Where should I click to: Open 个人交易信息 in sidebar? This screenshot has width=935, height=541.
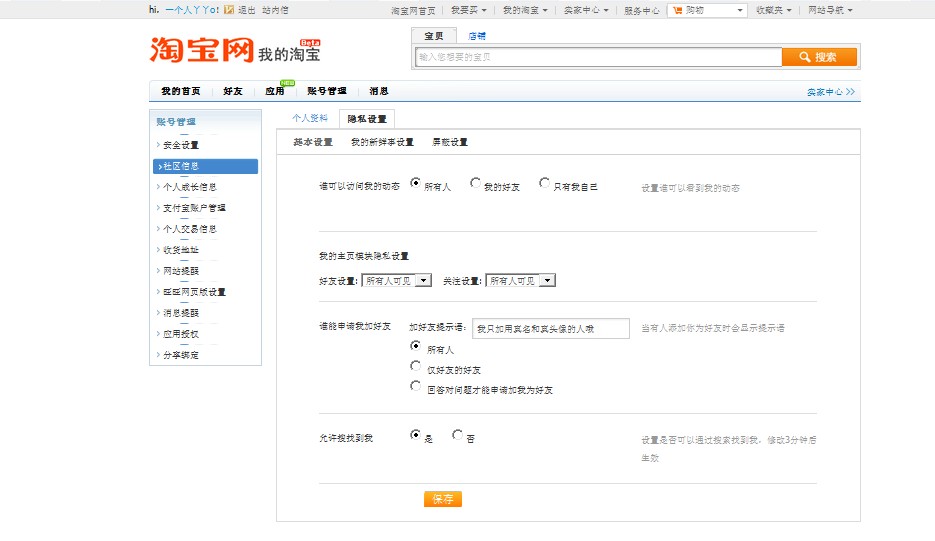(x=190, y=229)
